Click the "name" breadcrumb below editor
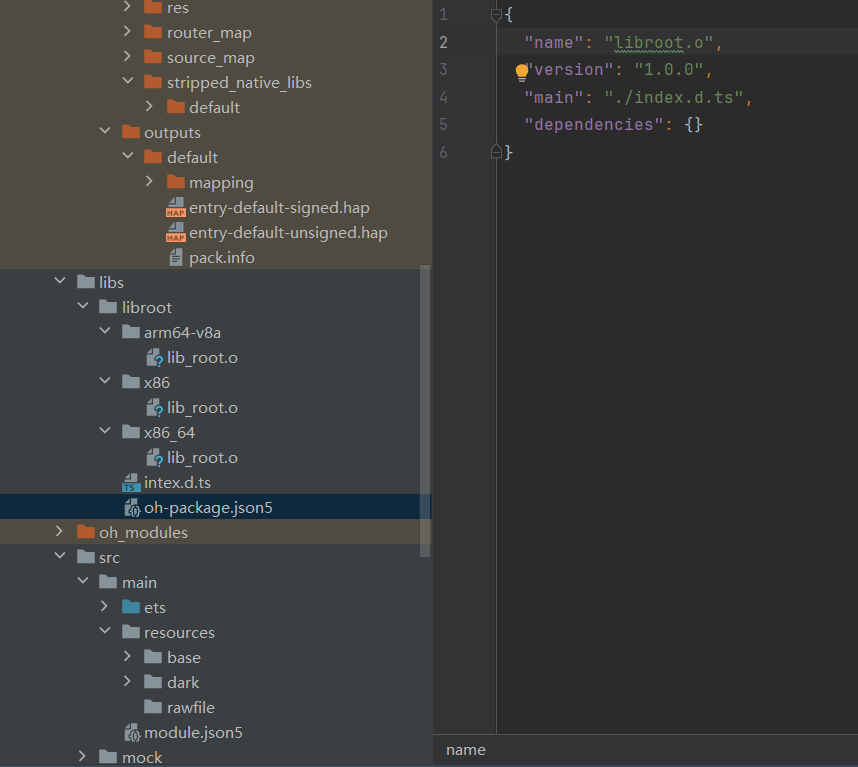This screenshot has height=767, width=858. [466, 749]
